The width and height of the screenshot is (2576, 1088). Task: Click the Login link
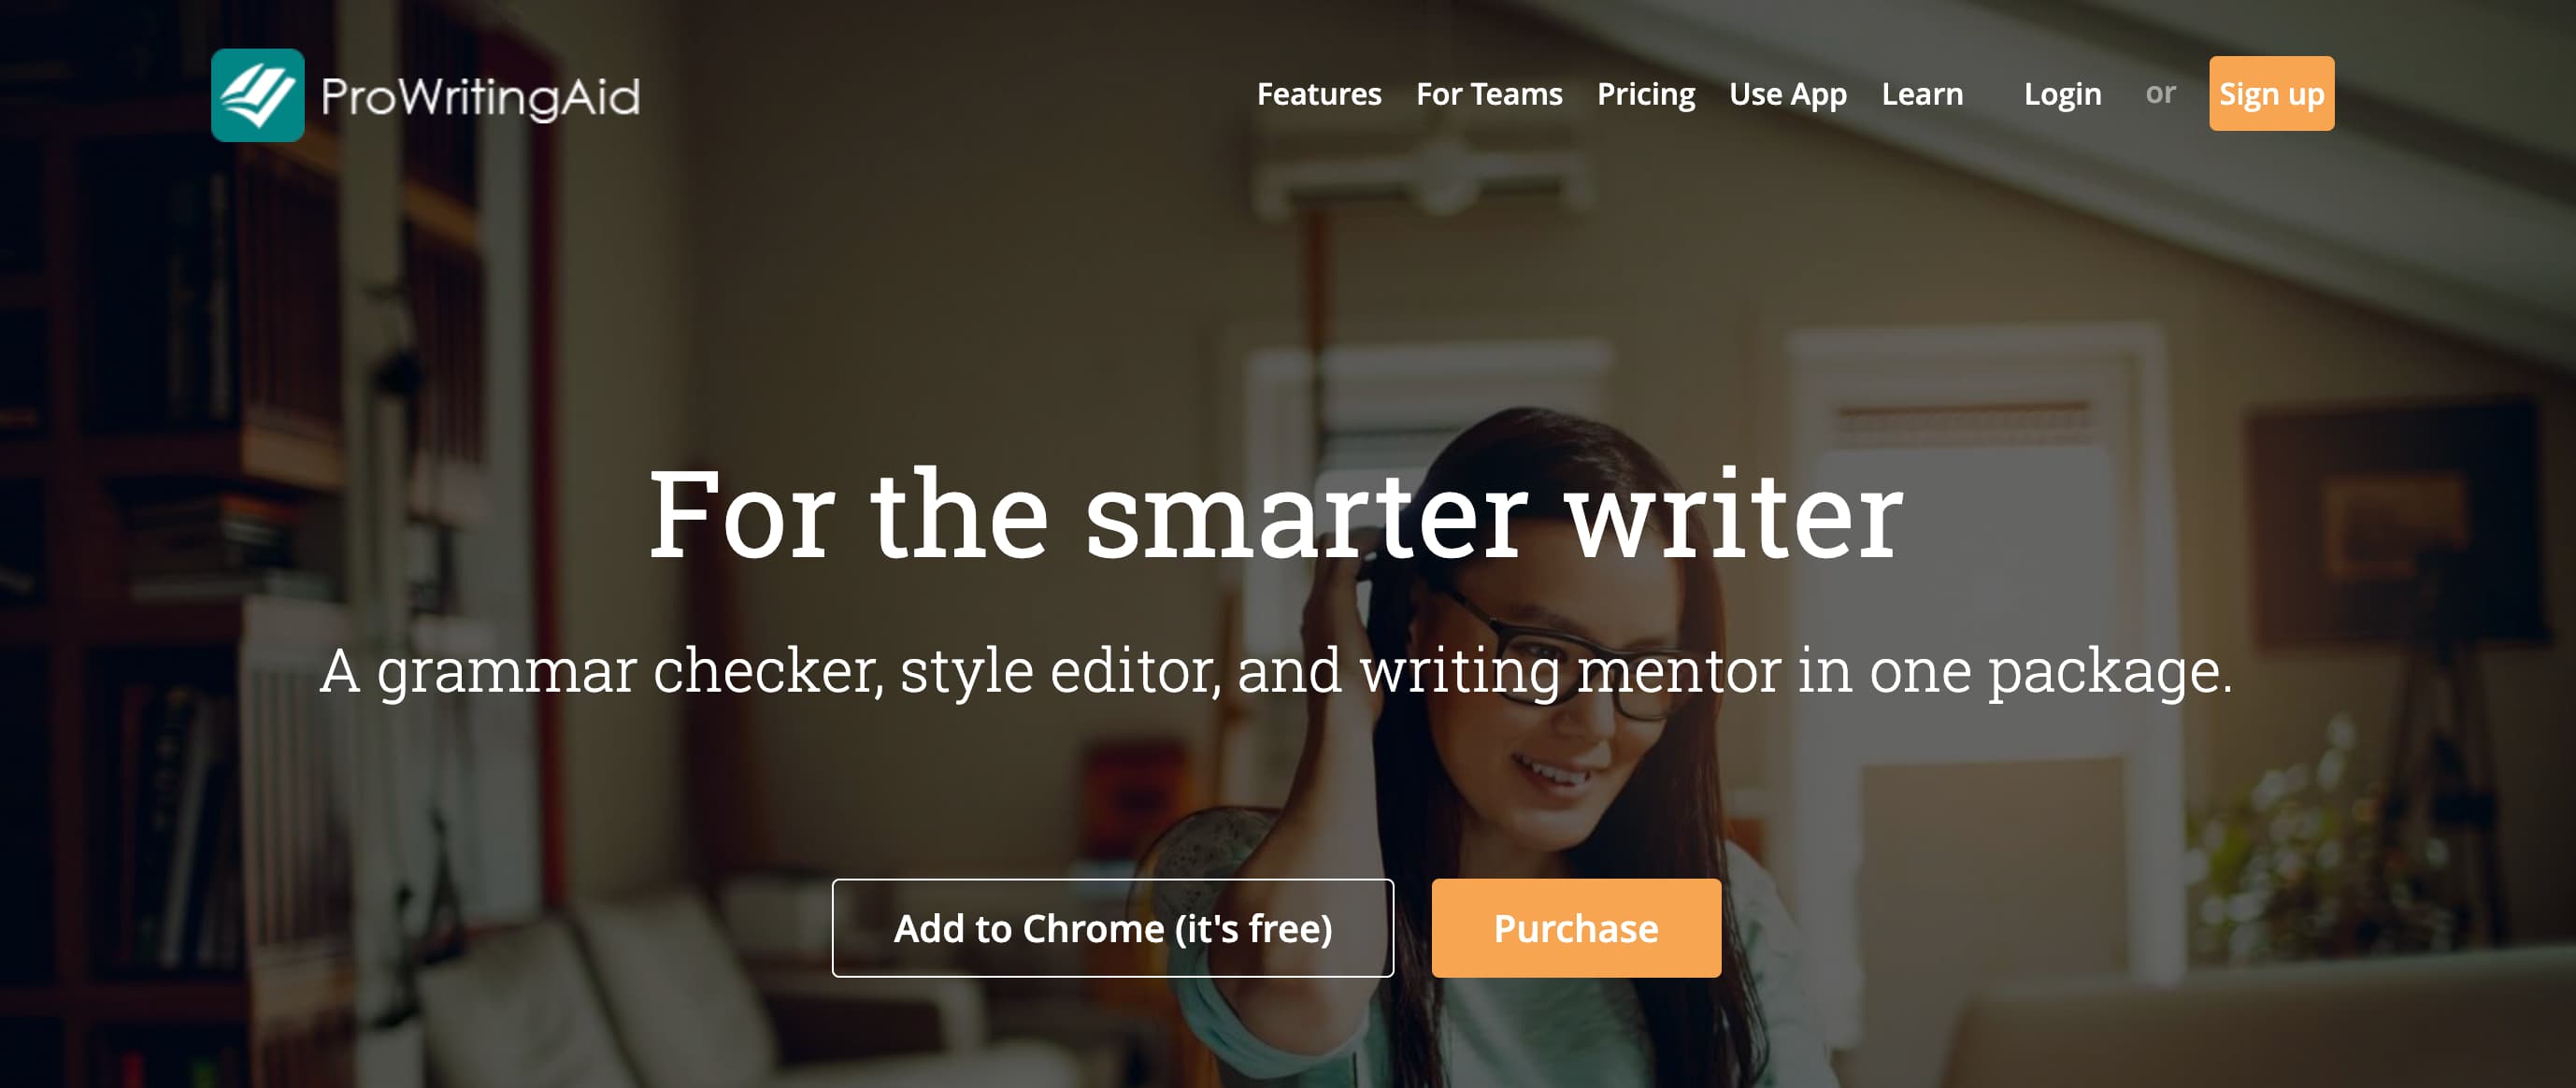coord(2062,94)
